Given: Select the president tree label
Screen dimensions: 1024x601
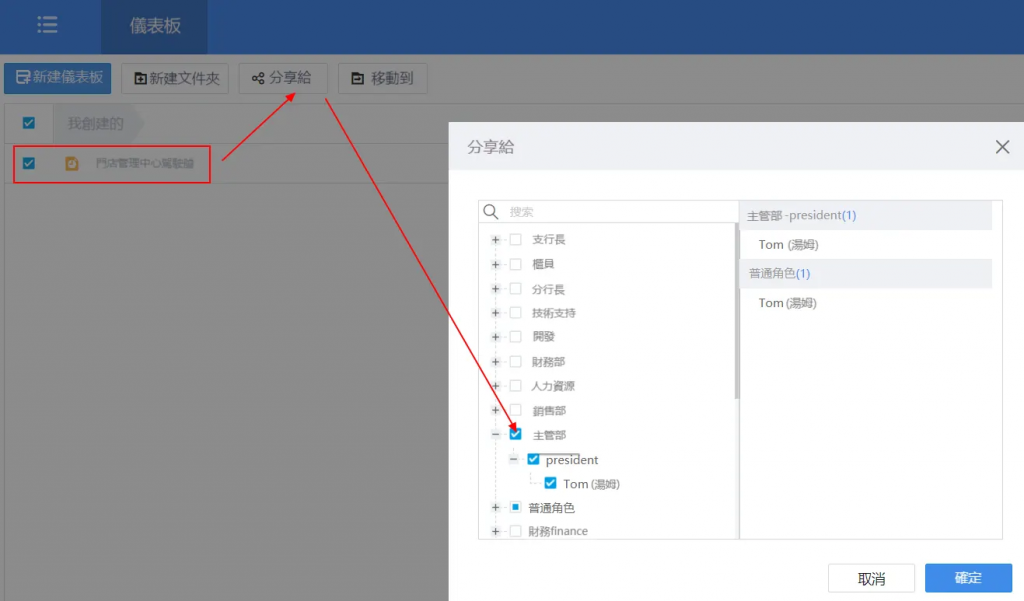Looking at the screenshot, I should (572, 460).
